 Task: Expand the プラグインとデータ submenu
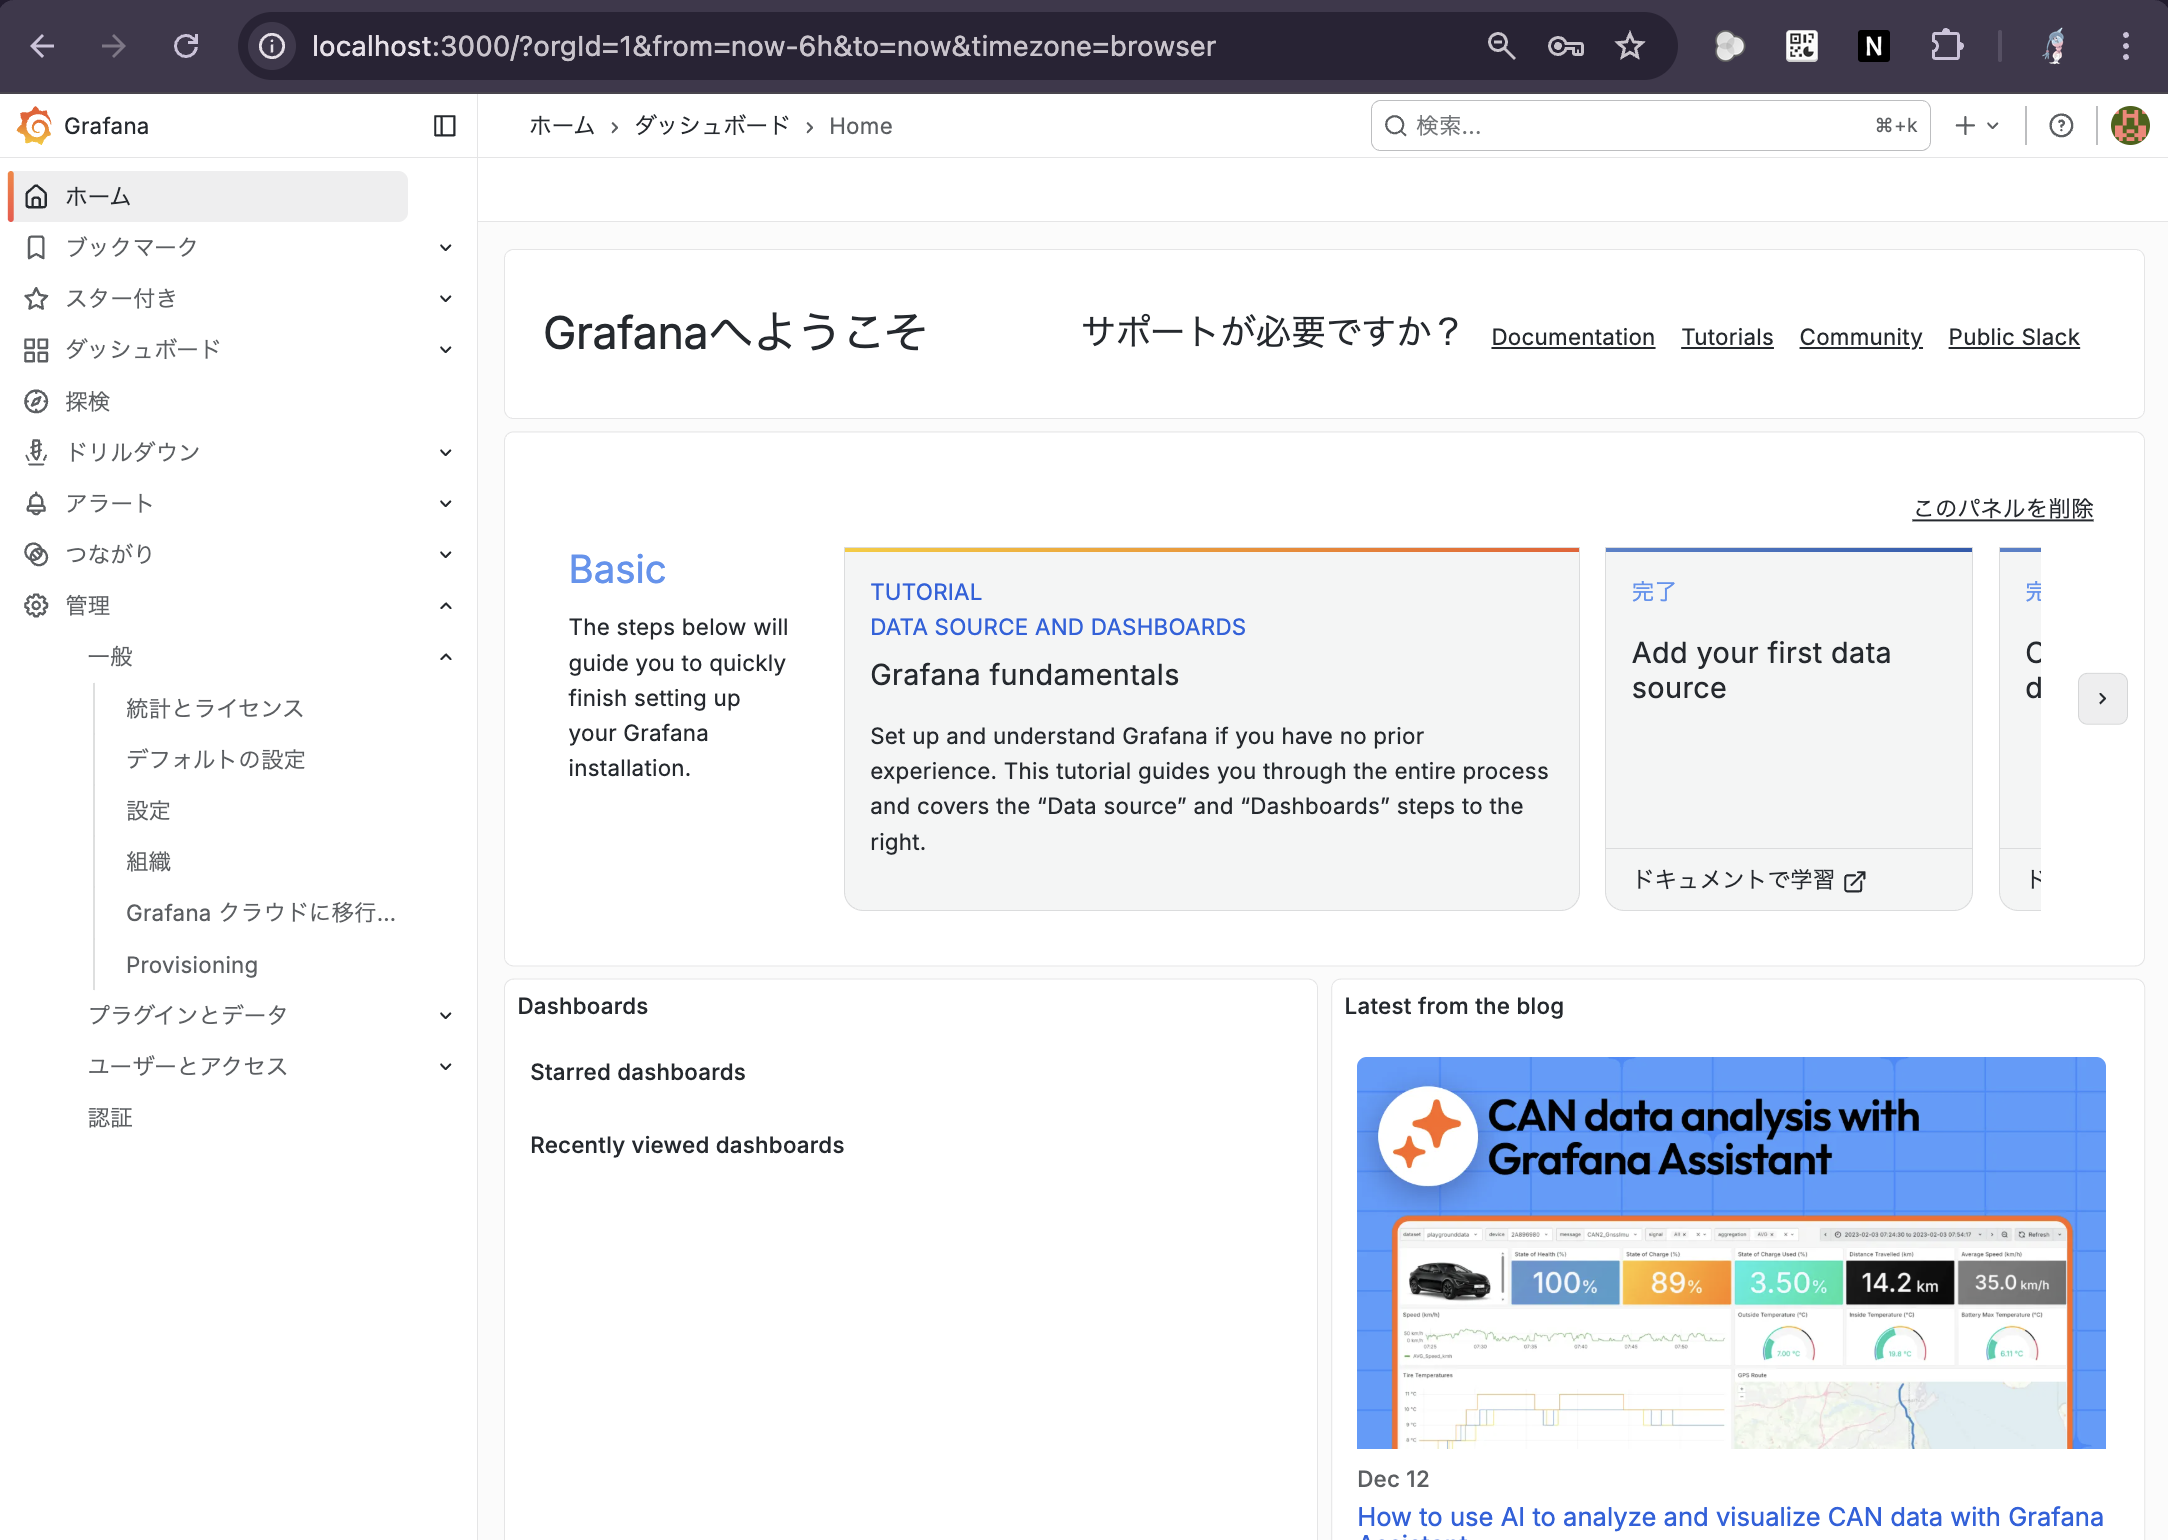pyautogui.click(x=446, y=1016)
